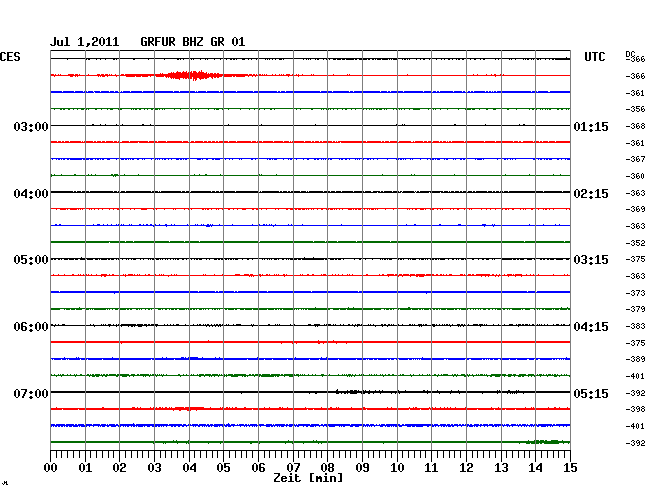
Task: Select the "04:00" local time label
Action: coord(31,194)
